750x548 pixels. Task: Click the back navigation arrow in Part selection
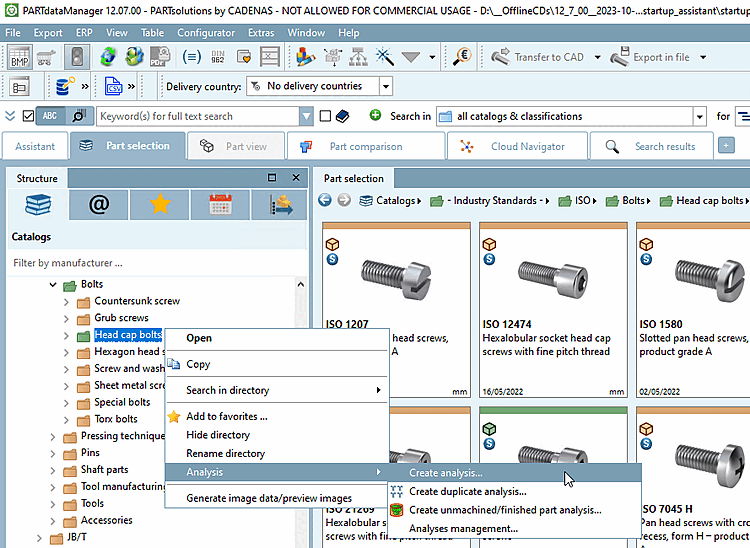point(325,200)
